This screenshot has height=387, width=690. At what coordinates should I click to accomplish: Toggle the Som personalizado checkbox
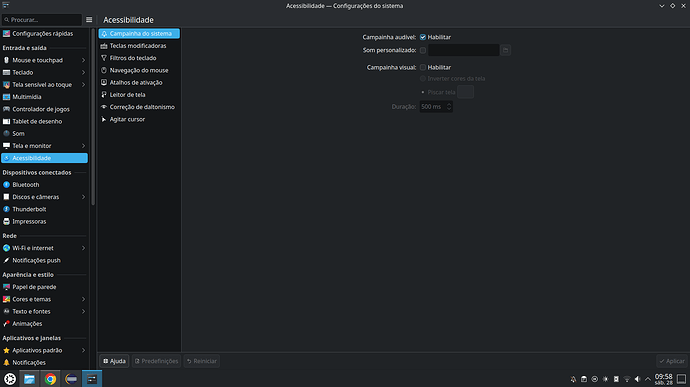point(423,50)
